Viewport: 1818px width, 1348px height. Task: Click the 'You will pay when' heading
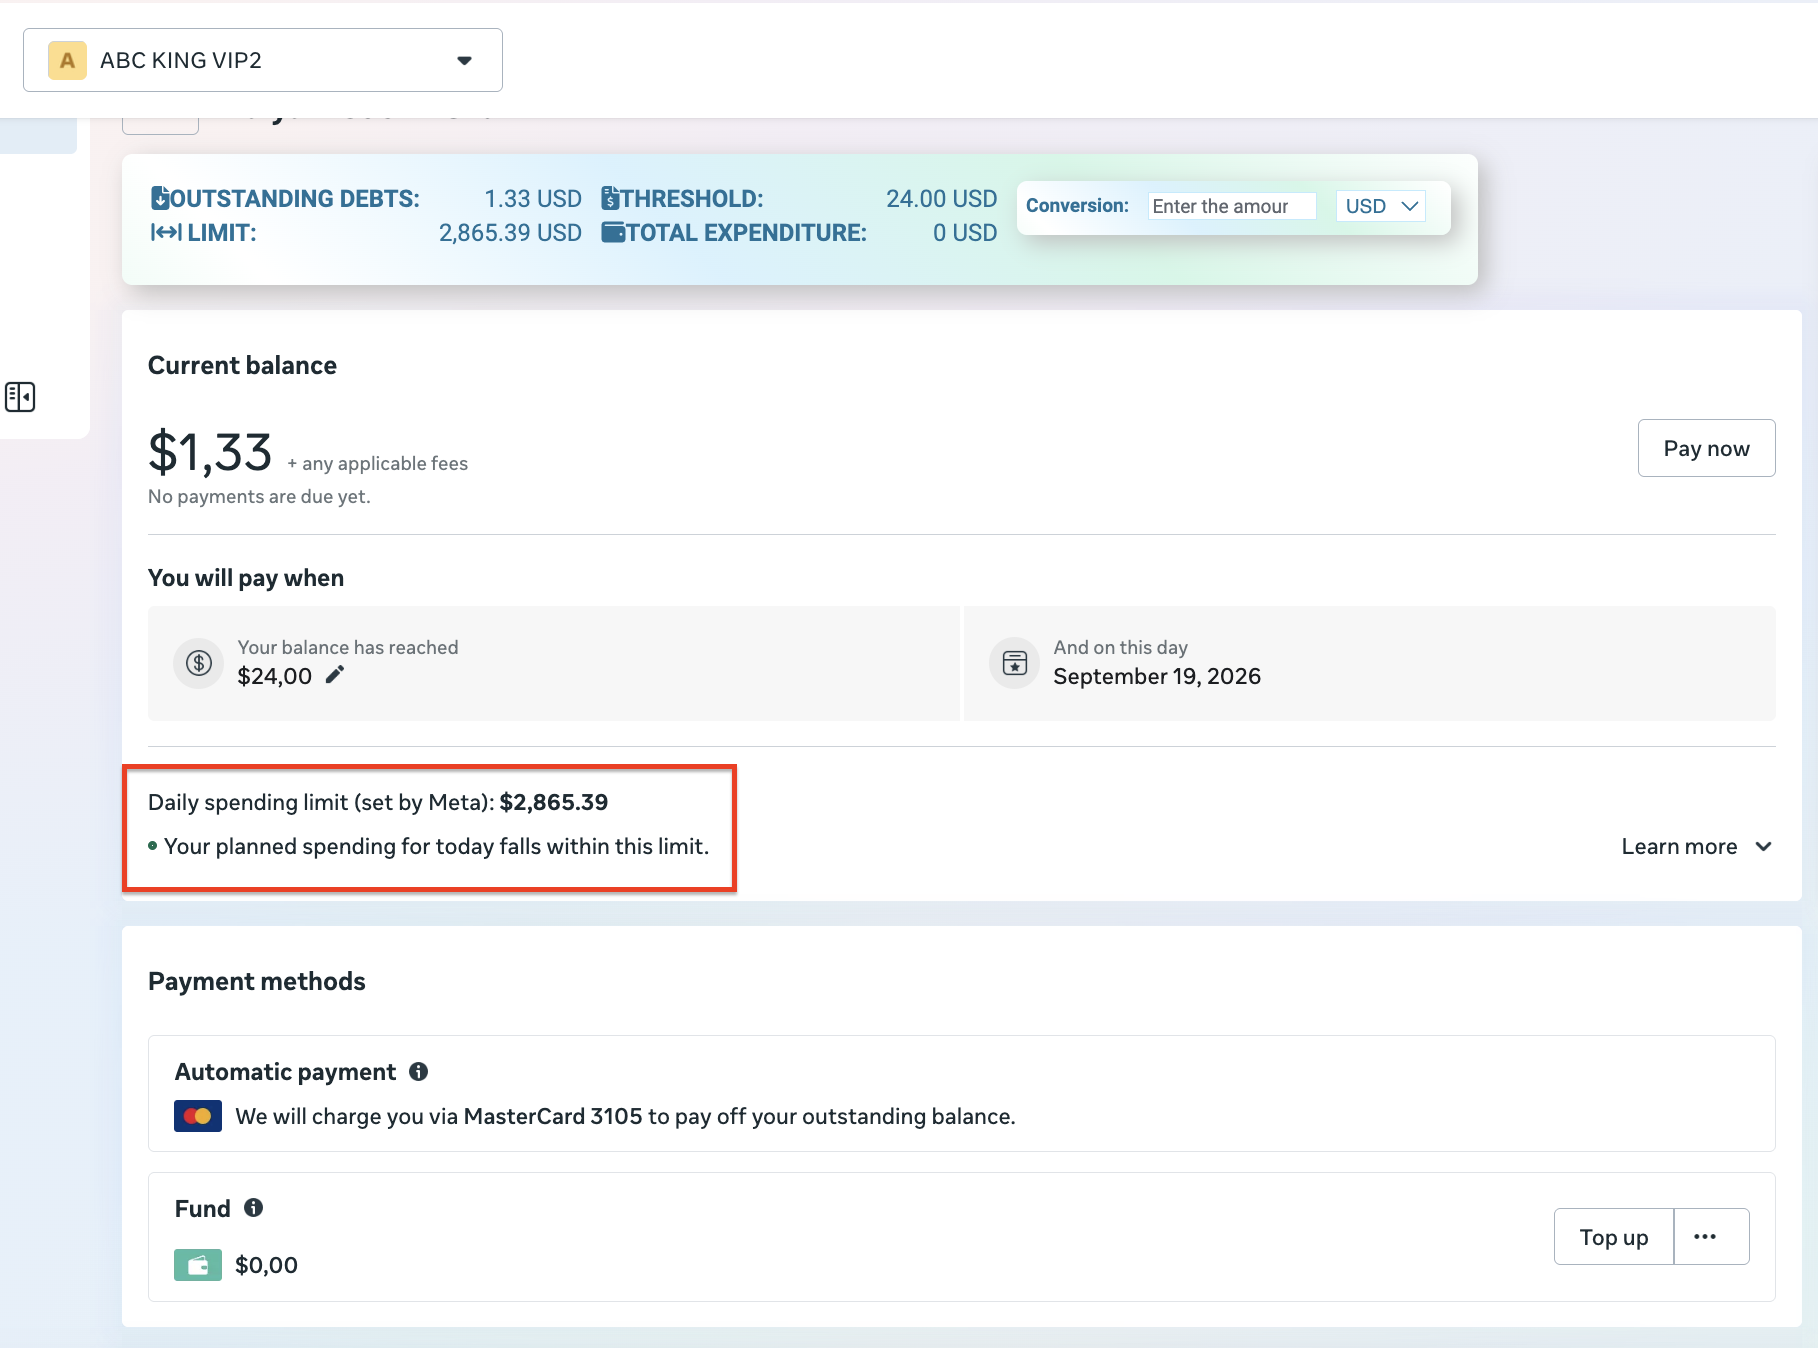click(x=246, y=578)
